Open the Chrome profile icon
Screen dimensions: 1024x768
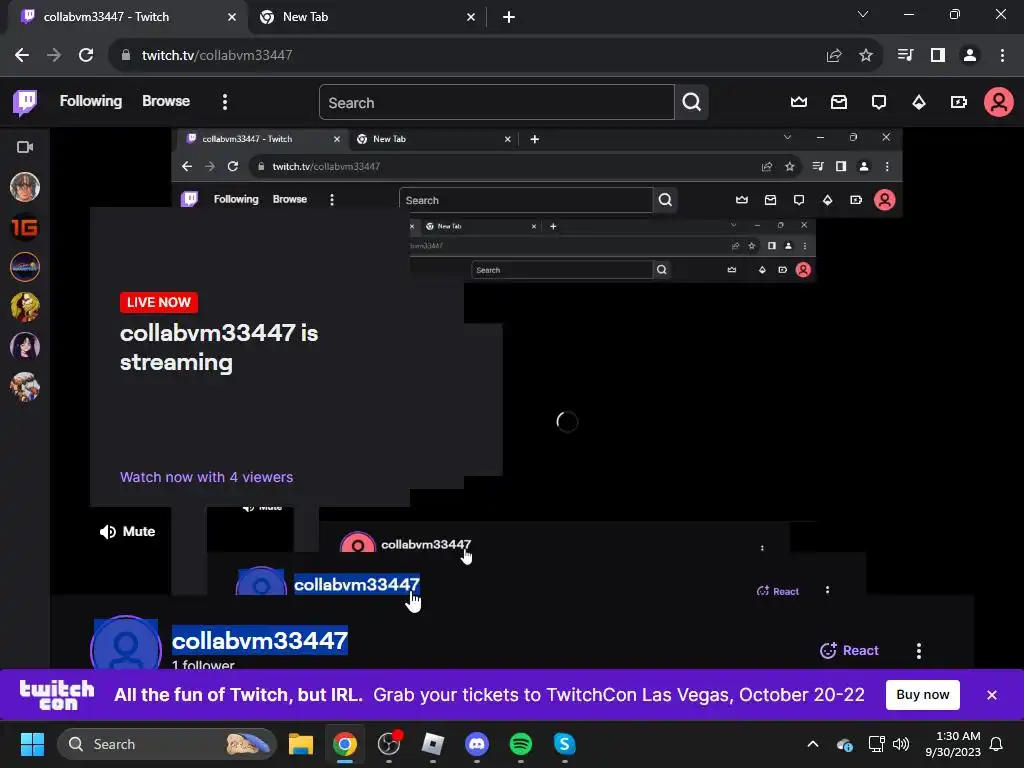click(x=970, y=56)
